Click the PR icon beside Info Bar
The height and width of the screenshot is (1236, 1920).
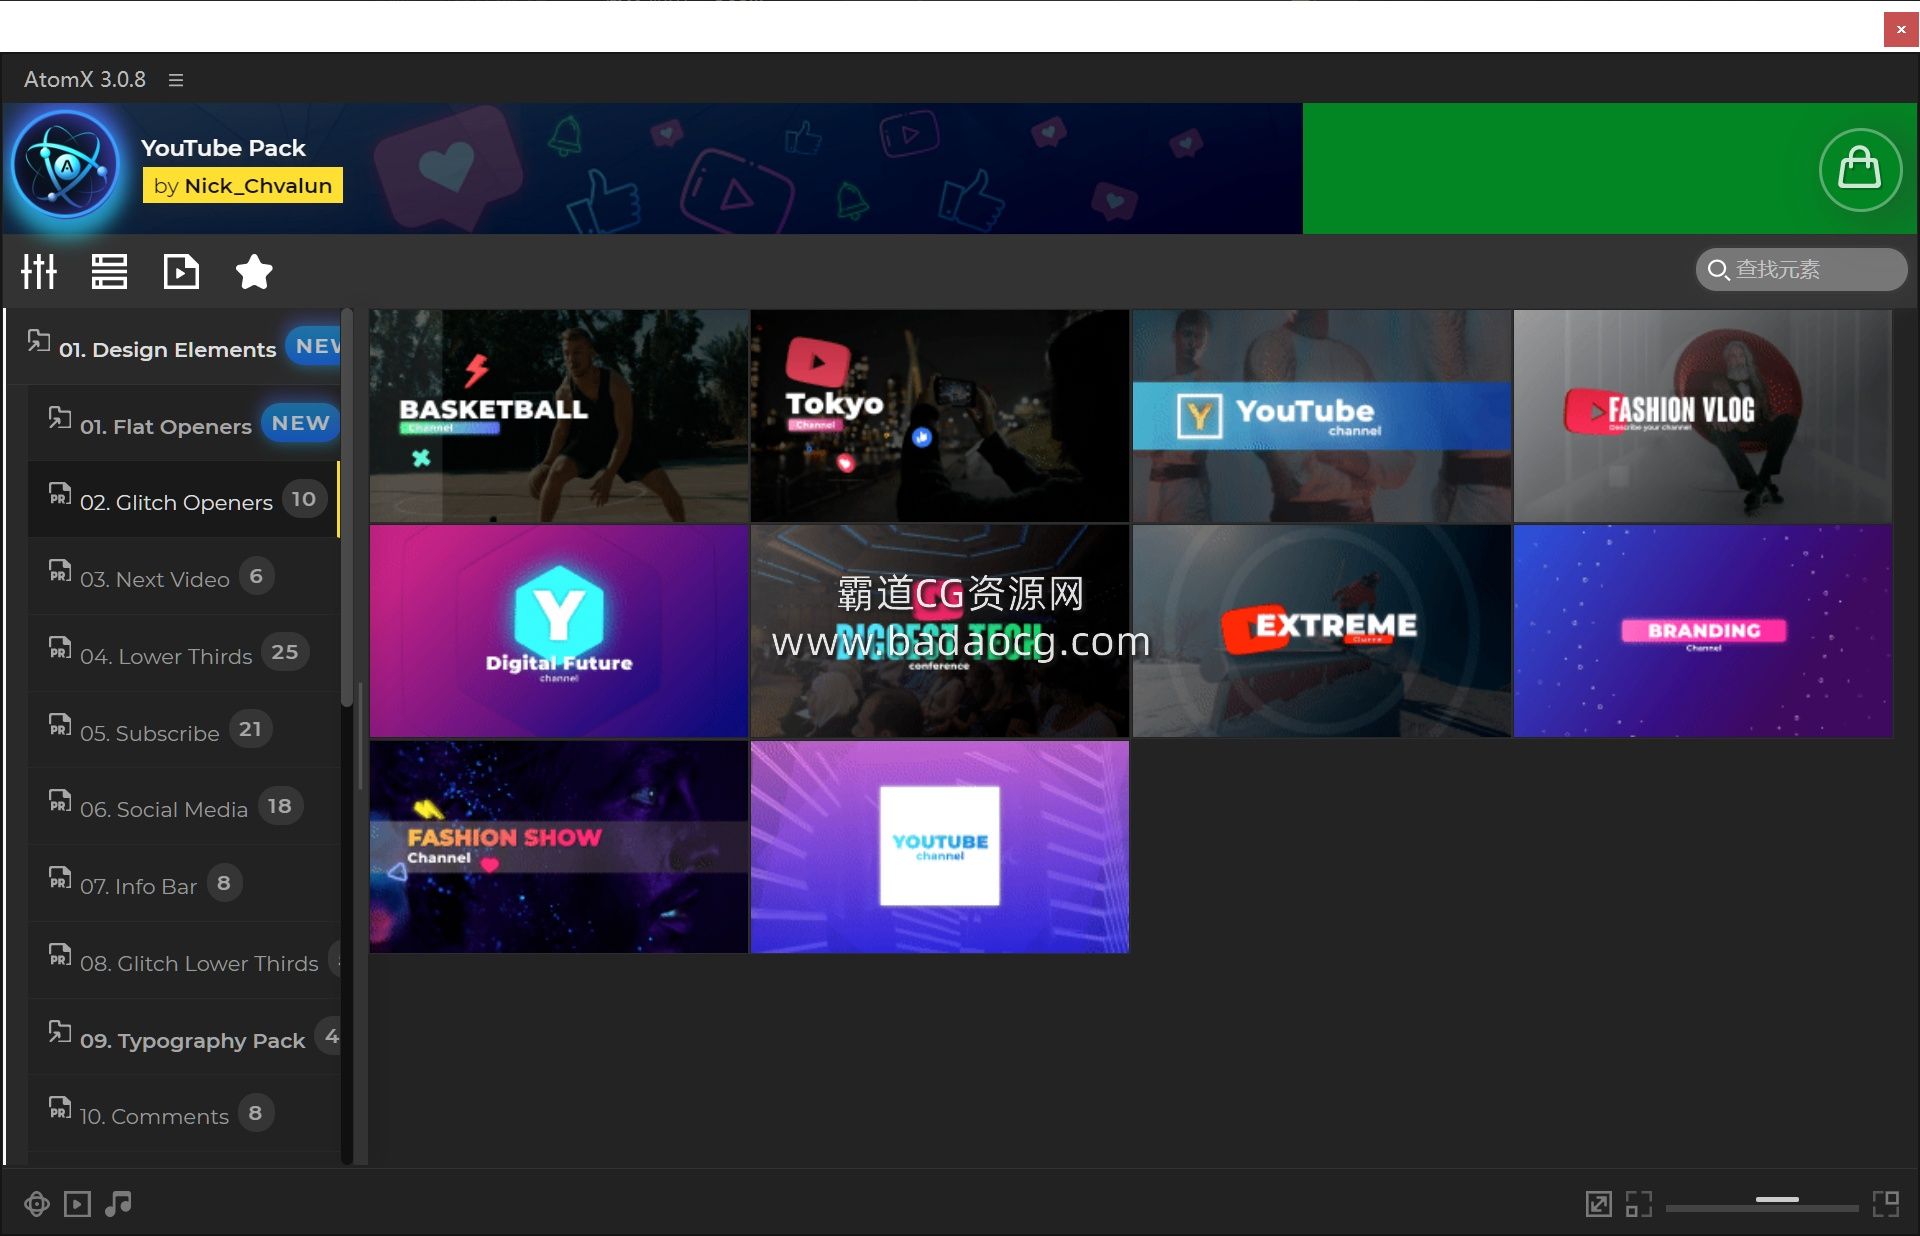pyautogui.click(x=60, y=878)
